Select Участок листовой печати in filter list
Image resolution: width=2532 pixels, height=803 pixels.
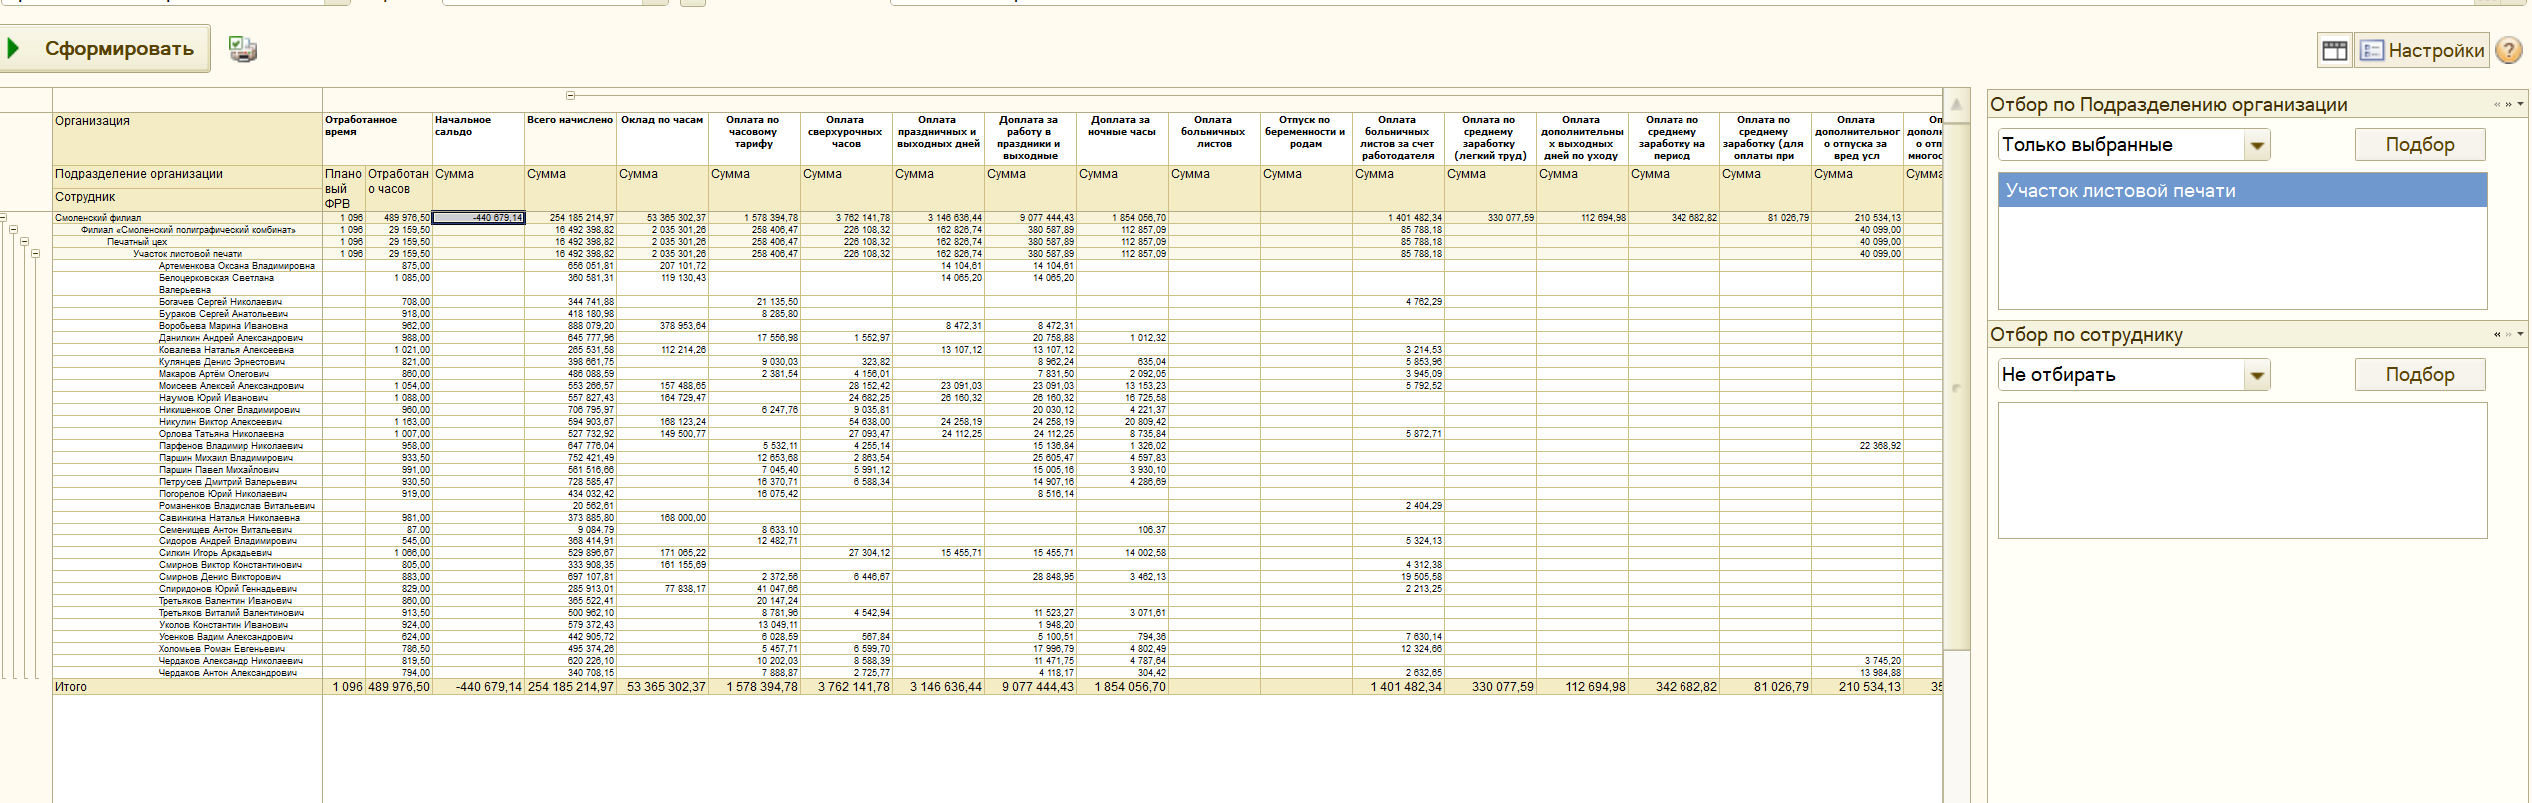pos(2242,191)
